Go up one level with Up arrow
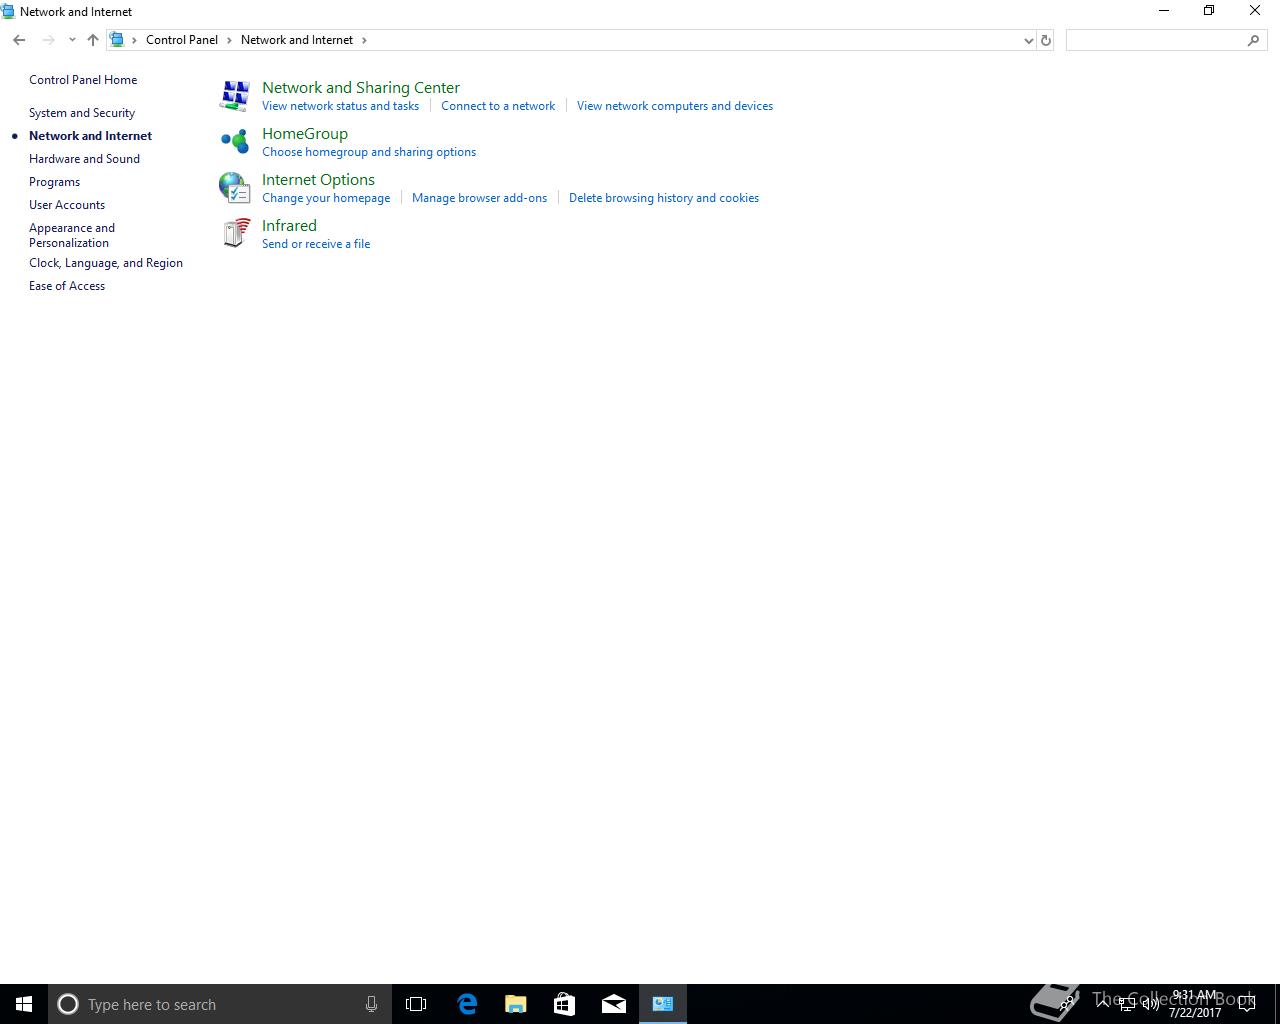The height and width of the screenshot is (1024, 1280). (92, 40)
